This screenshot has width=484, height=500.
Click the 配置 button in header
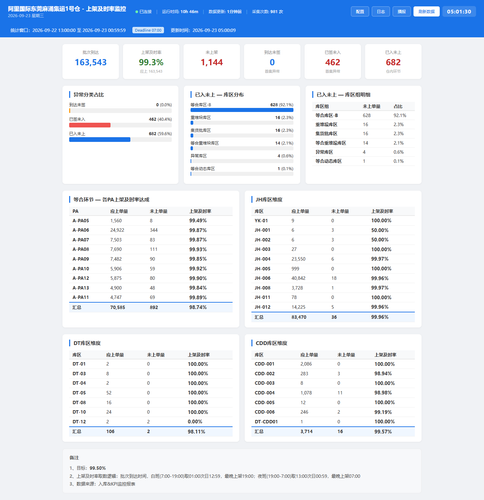click(x=360, y=12)
